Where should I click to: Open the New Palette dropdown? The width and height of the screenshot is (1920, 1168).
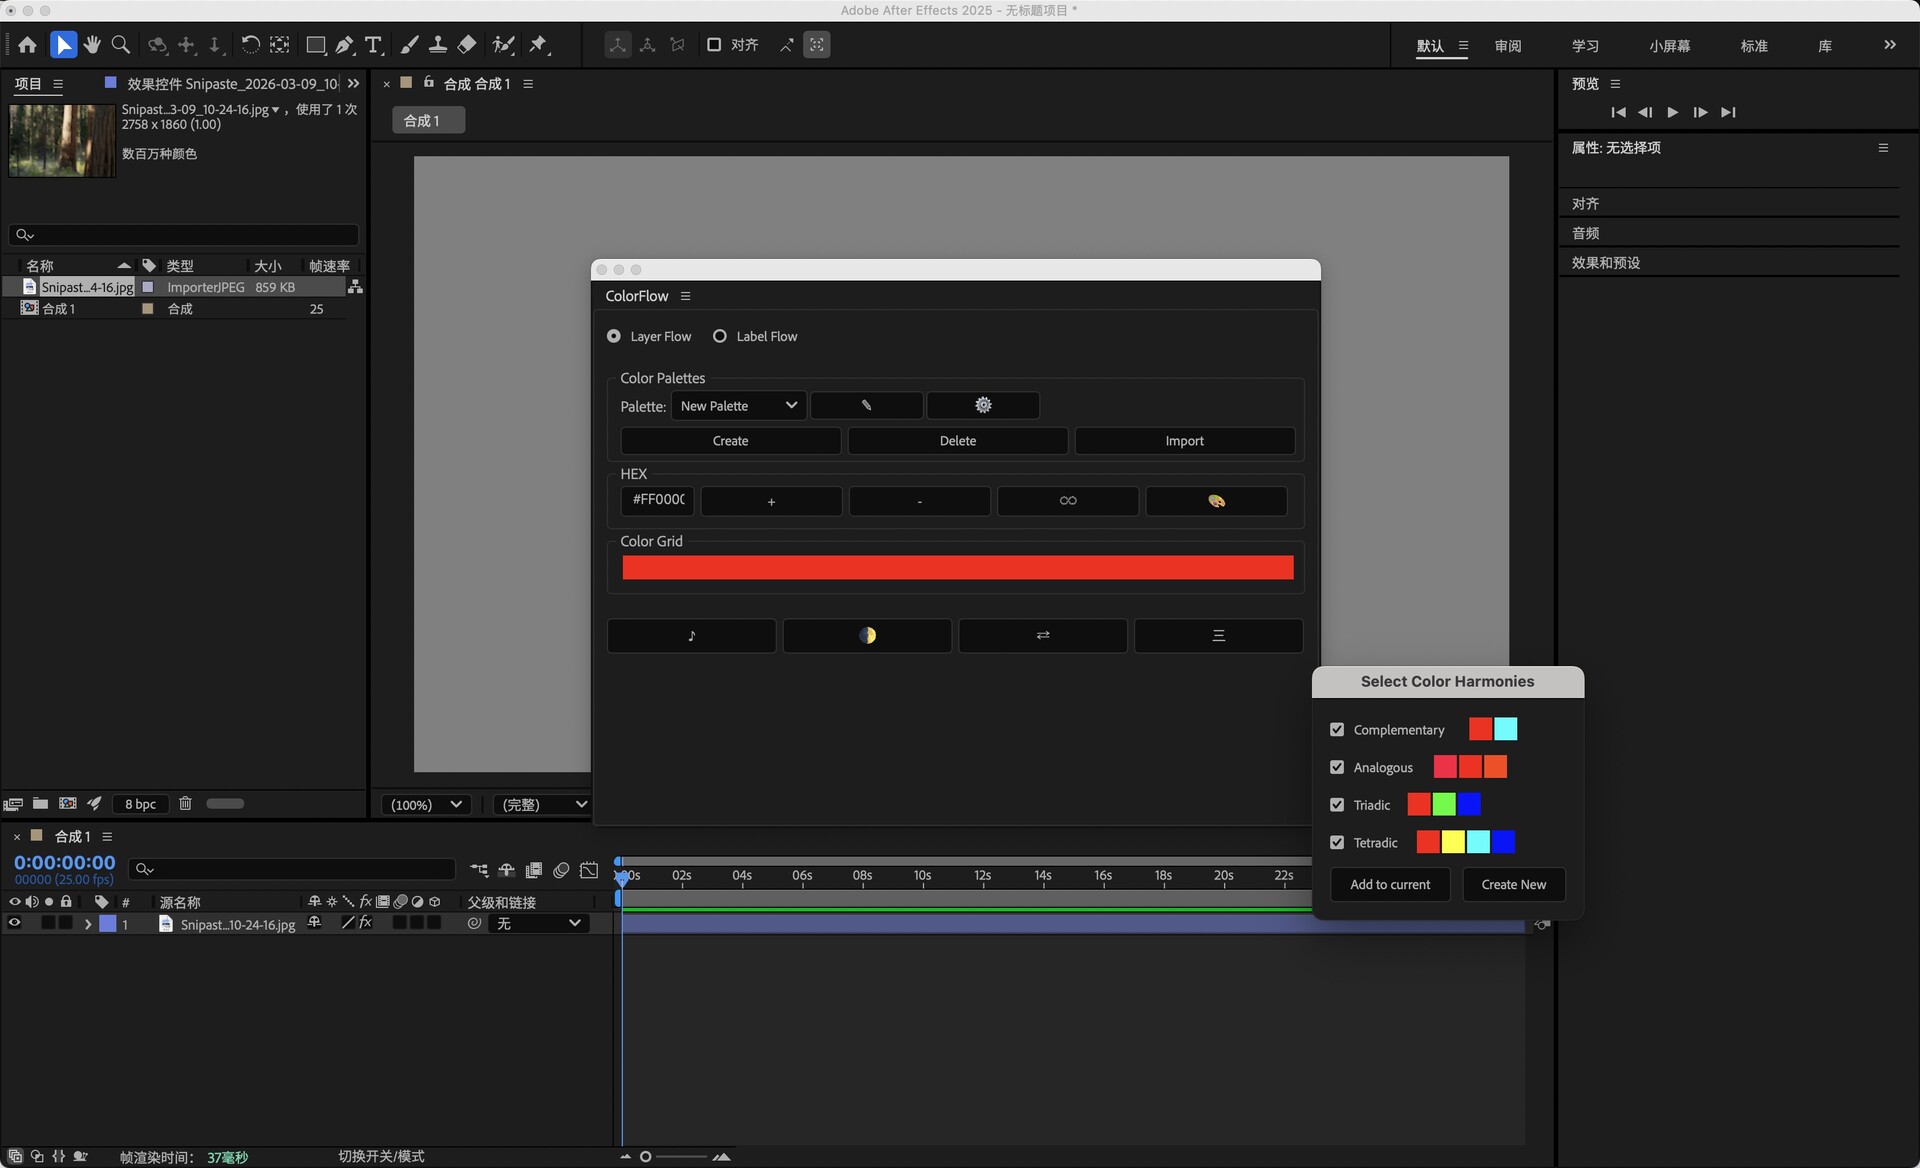click(x=738, y=406)
